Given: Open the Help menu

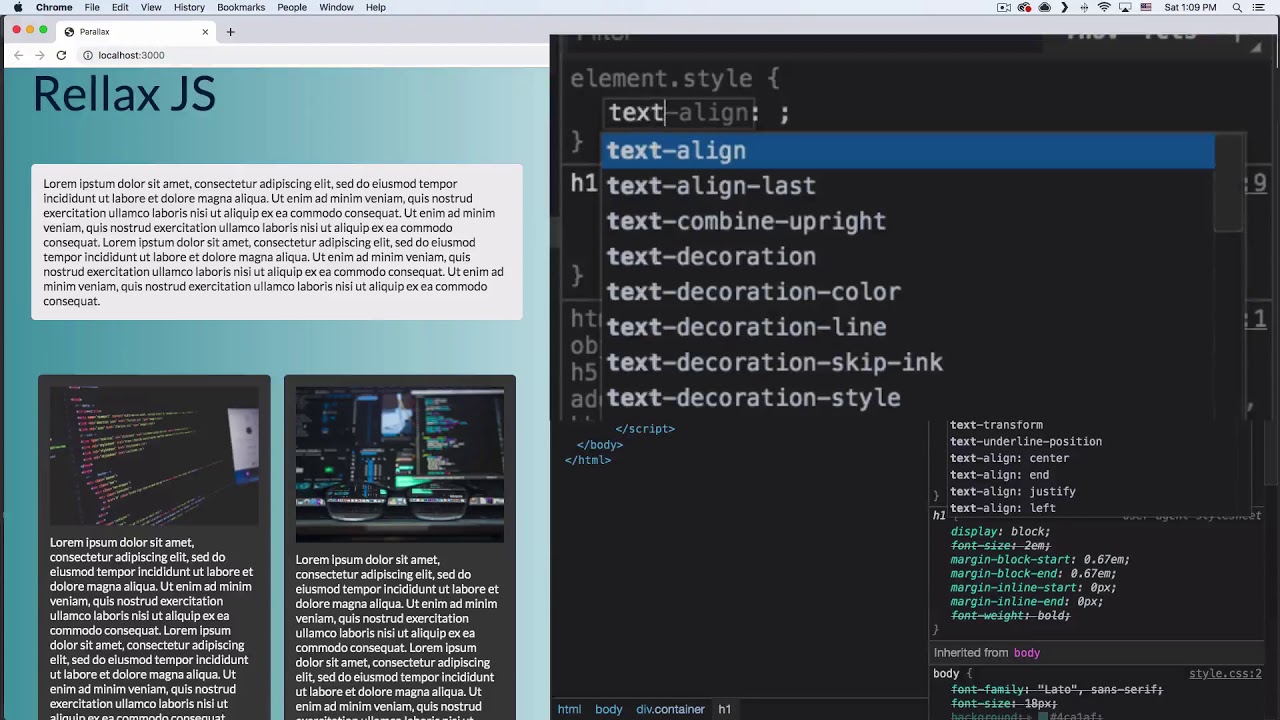Looking at the screenshot, I should coord(376,7).
